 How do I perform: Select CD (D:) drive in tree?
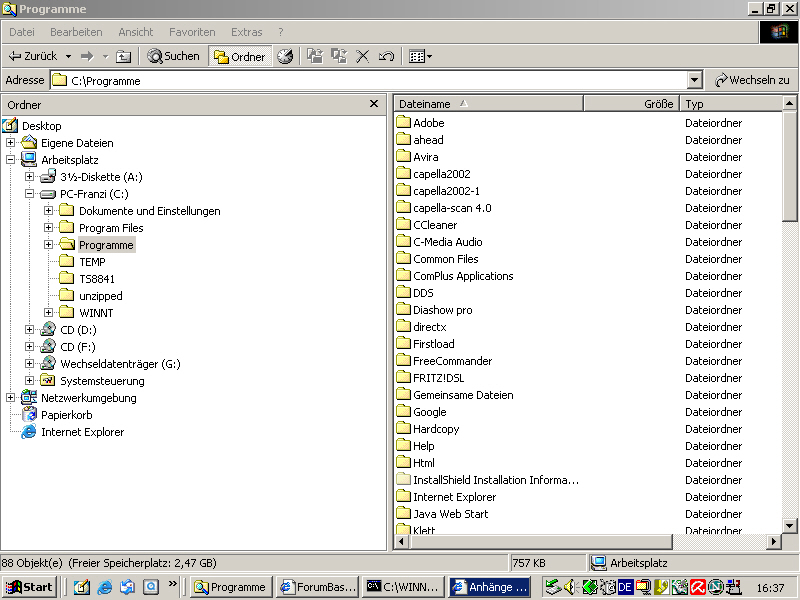tap(78, 330)
